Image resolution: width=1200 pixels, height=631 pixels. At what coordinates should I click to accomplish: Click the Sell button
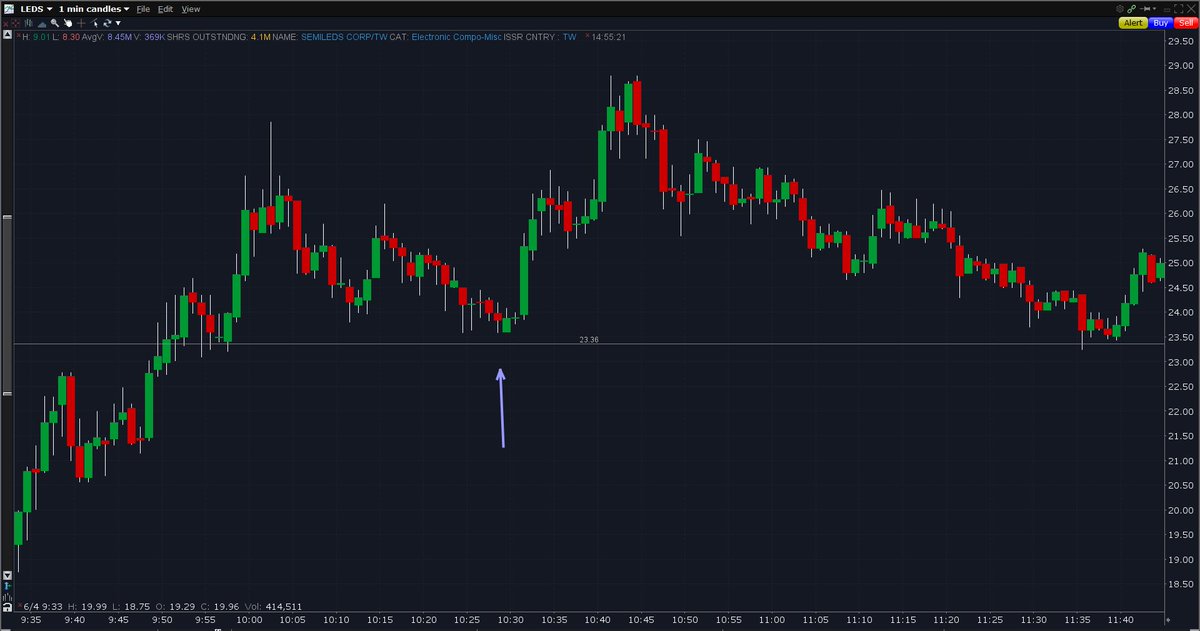click(1186, 23)
